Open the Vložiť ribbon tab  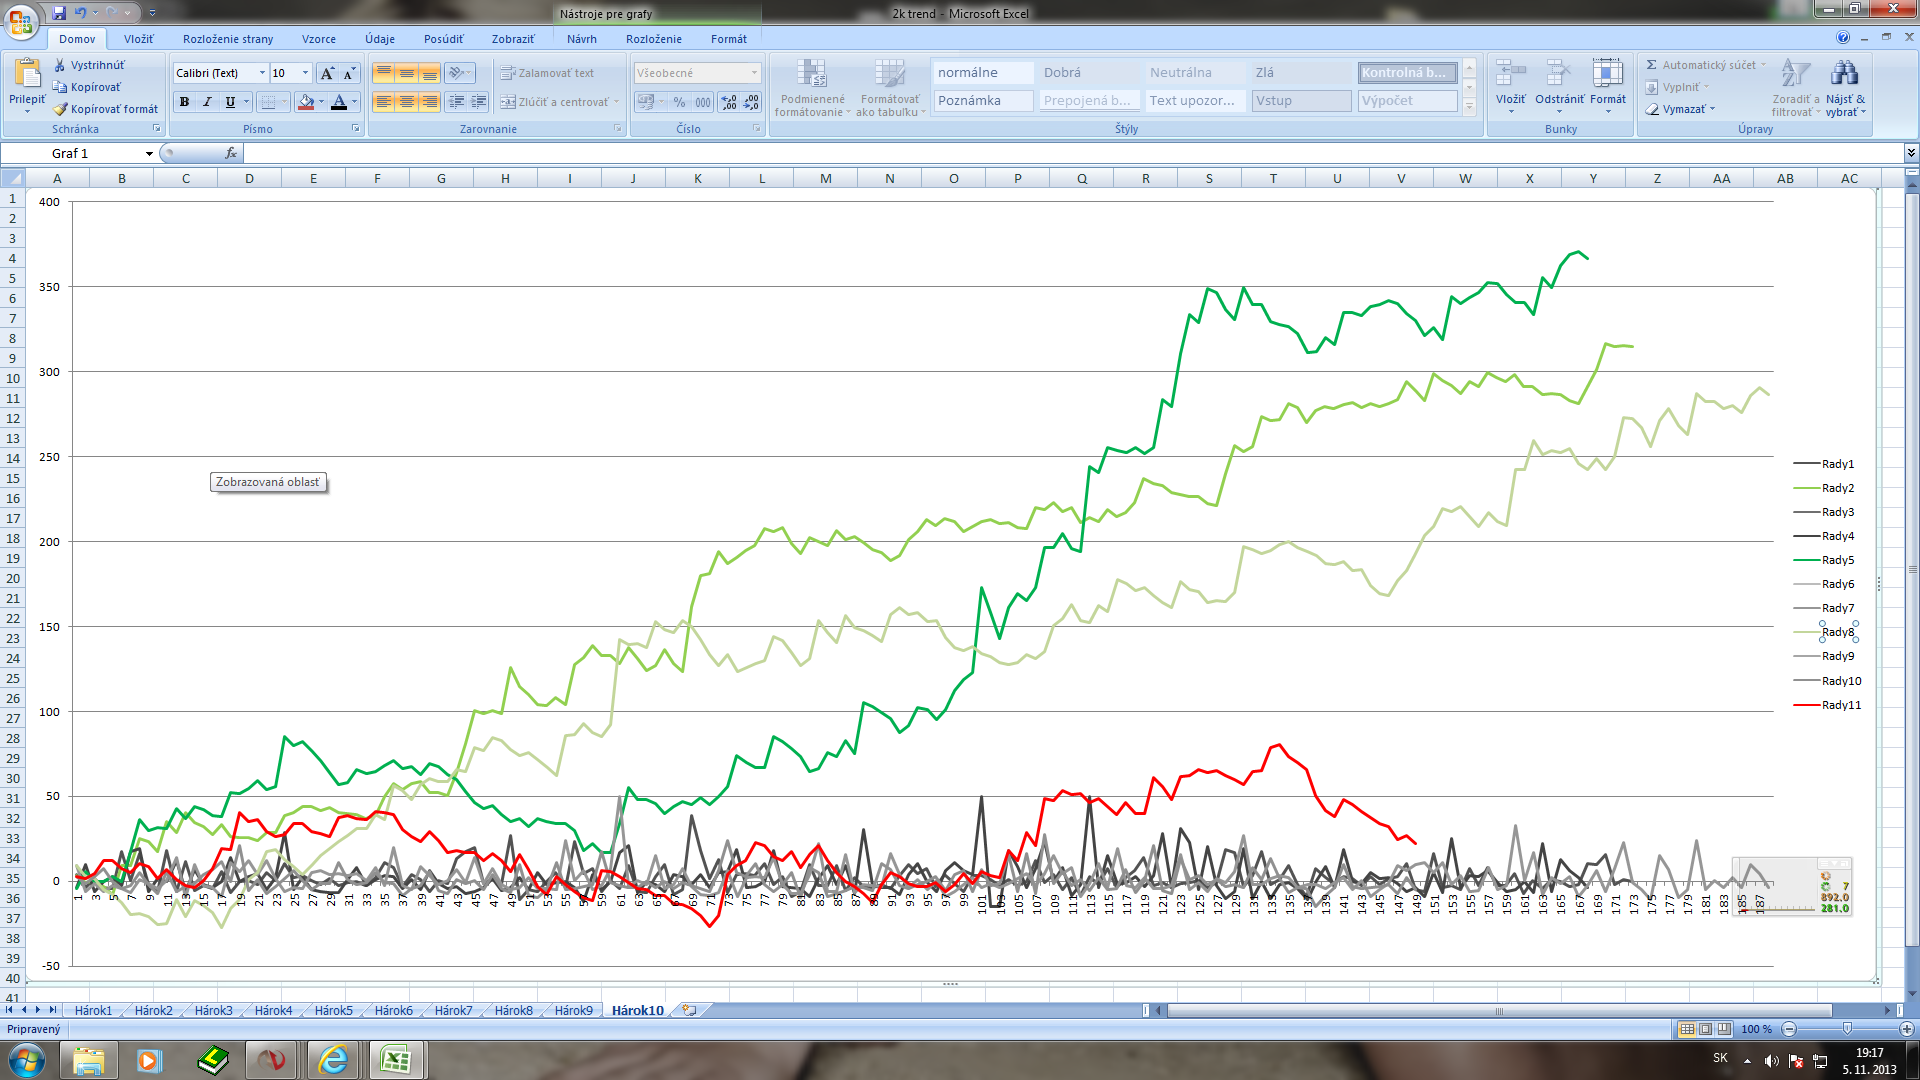click(139, 39)
